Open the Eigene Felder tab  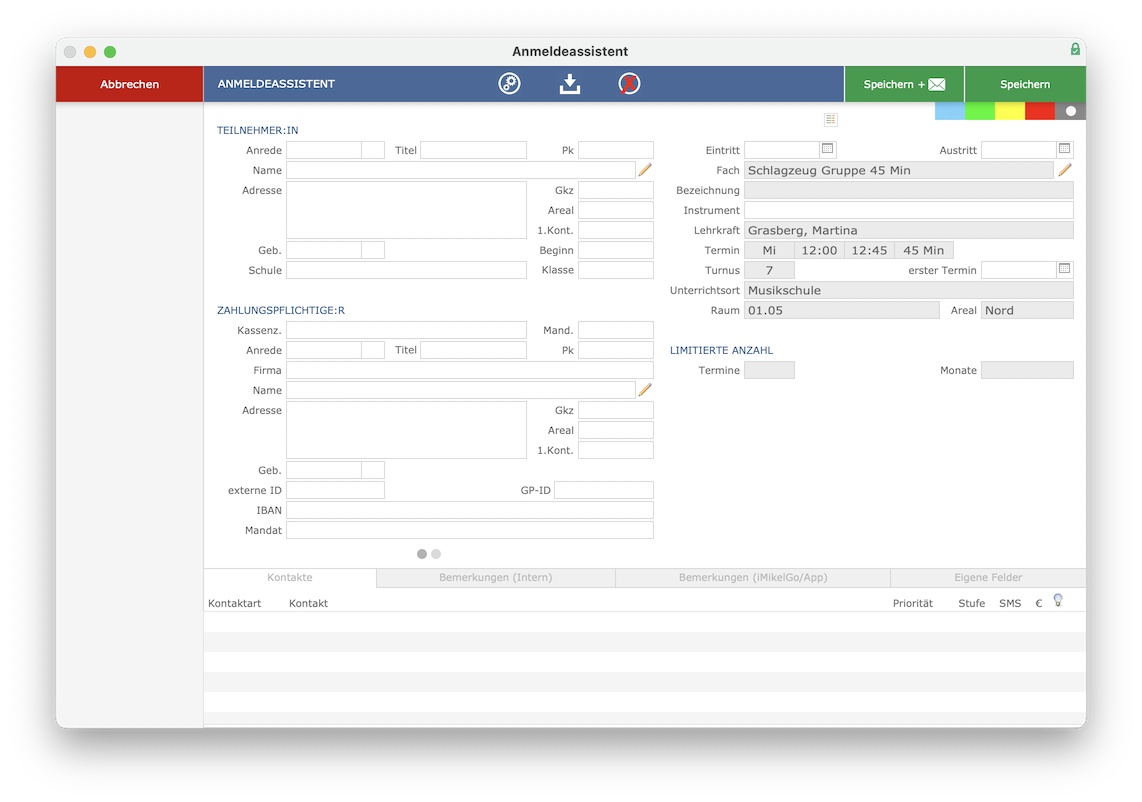[x=988, y=578]
